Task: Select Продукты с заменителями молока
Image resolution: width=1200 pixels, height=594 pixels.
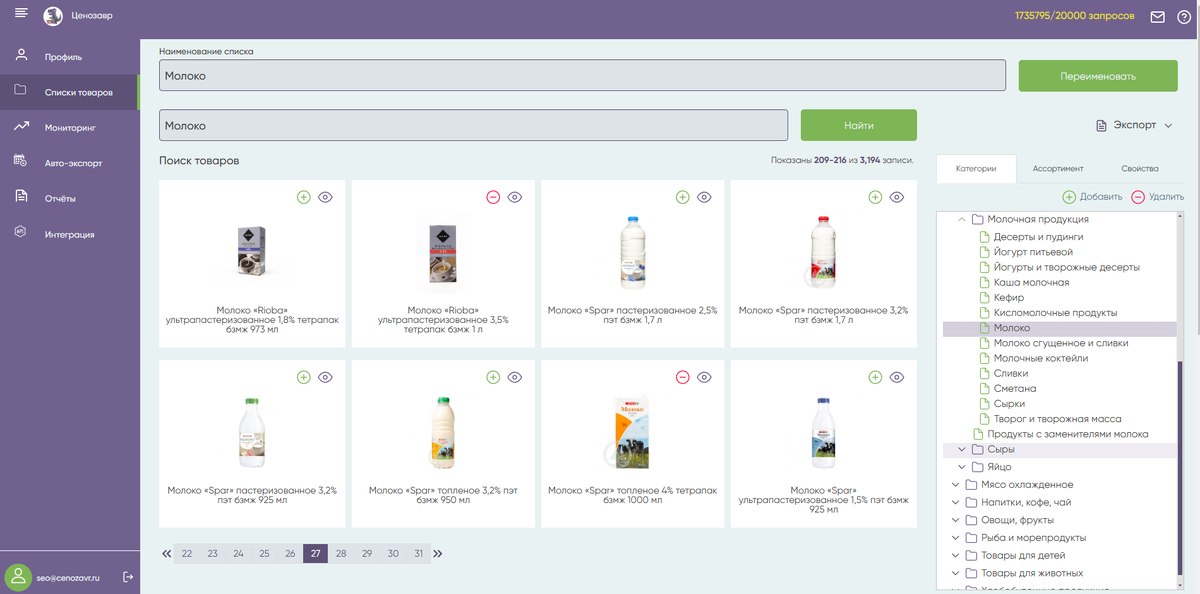Action: point(1067,434)
